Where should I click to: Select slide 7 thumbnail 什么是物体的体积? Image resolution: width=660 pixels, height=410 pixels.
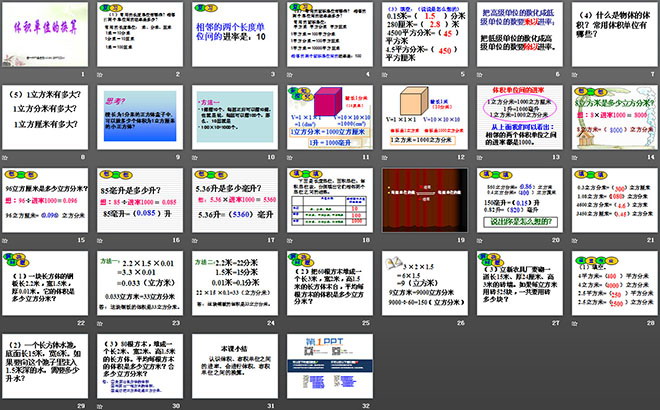click(615, 35)
